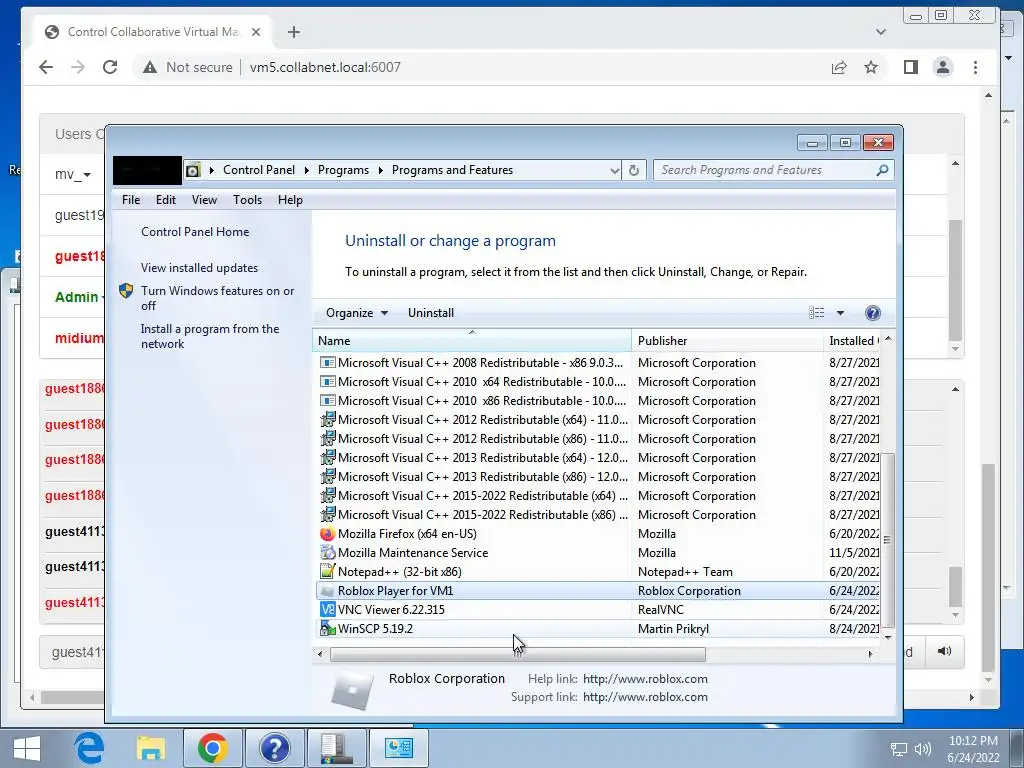This screenshot has height=768, width=1024.
Task: Bookmark this page with the star icon
Action: (871, 67)
